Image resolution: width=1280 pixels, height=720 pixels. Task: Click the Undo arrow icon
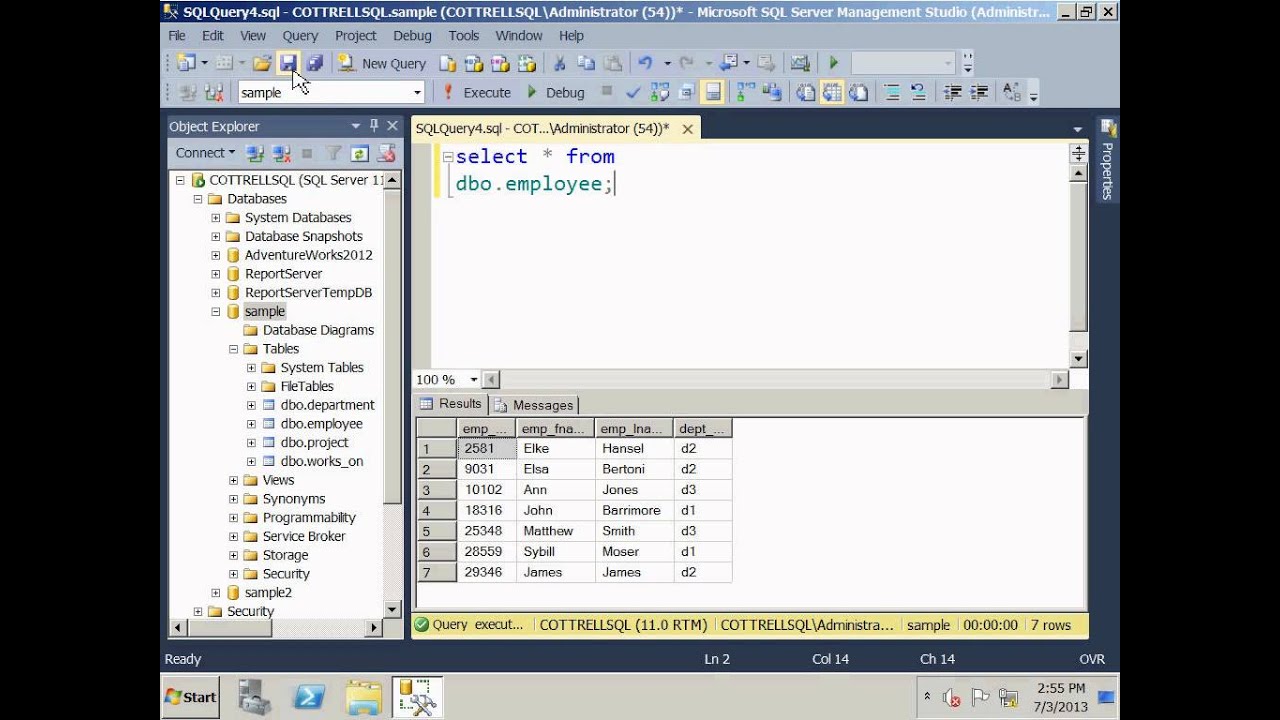(x=645, y=63)
